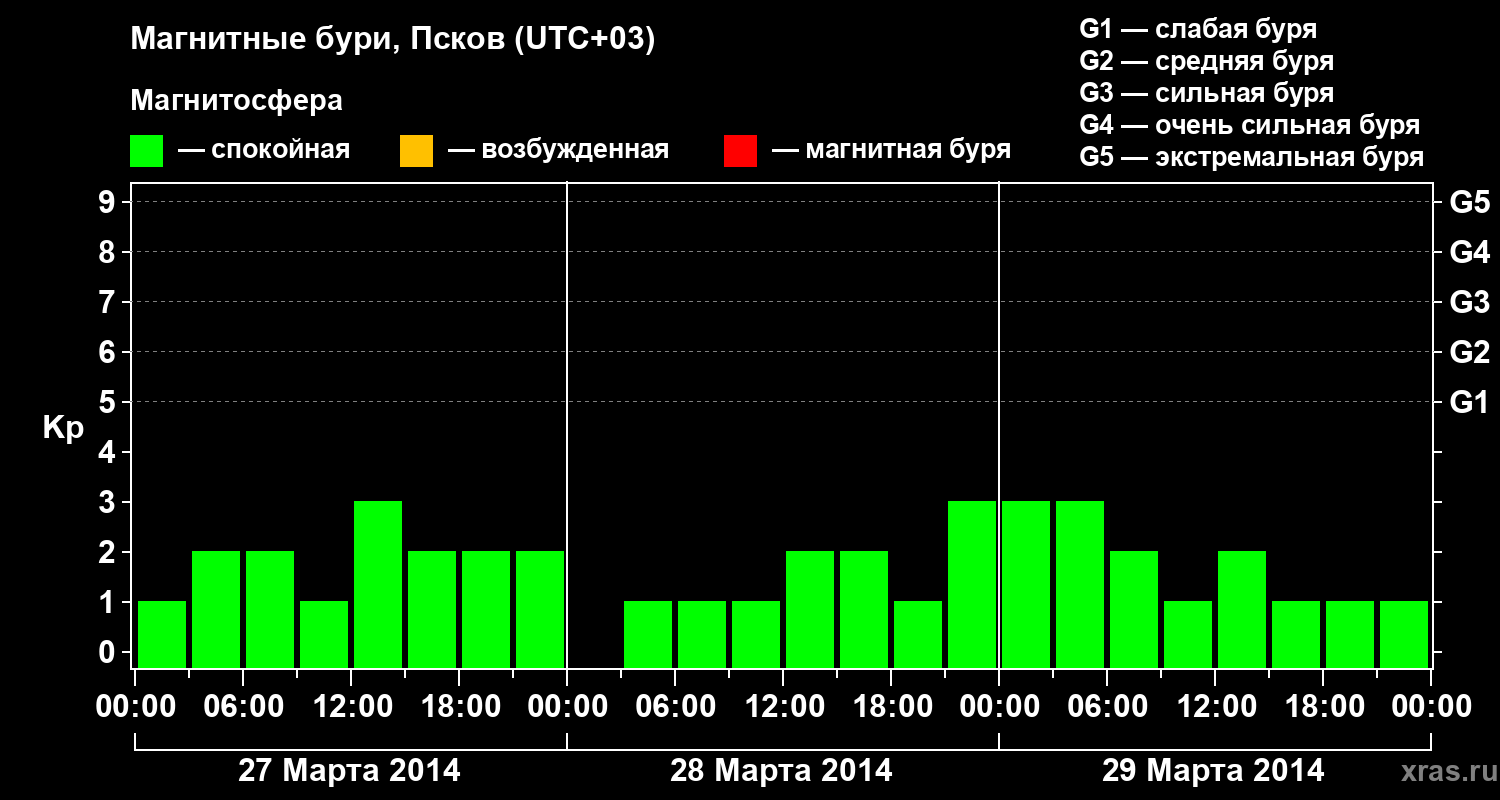Viewport: 1500px width, 800px height.
Task: Click 'G5 — экстремальная буря' legend line
Action: tap(1252, 157)
